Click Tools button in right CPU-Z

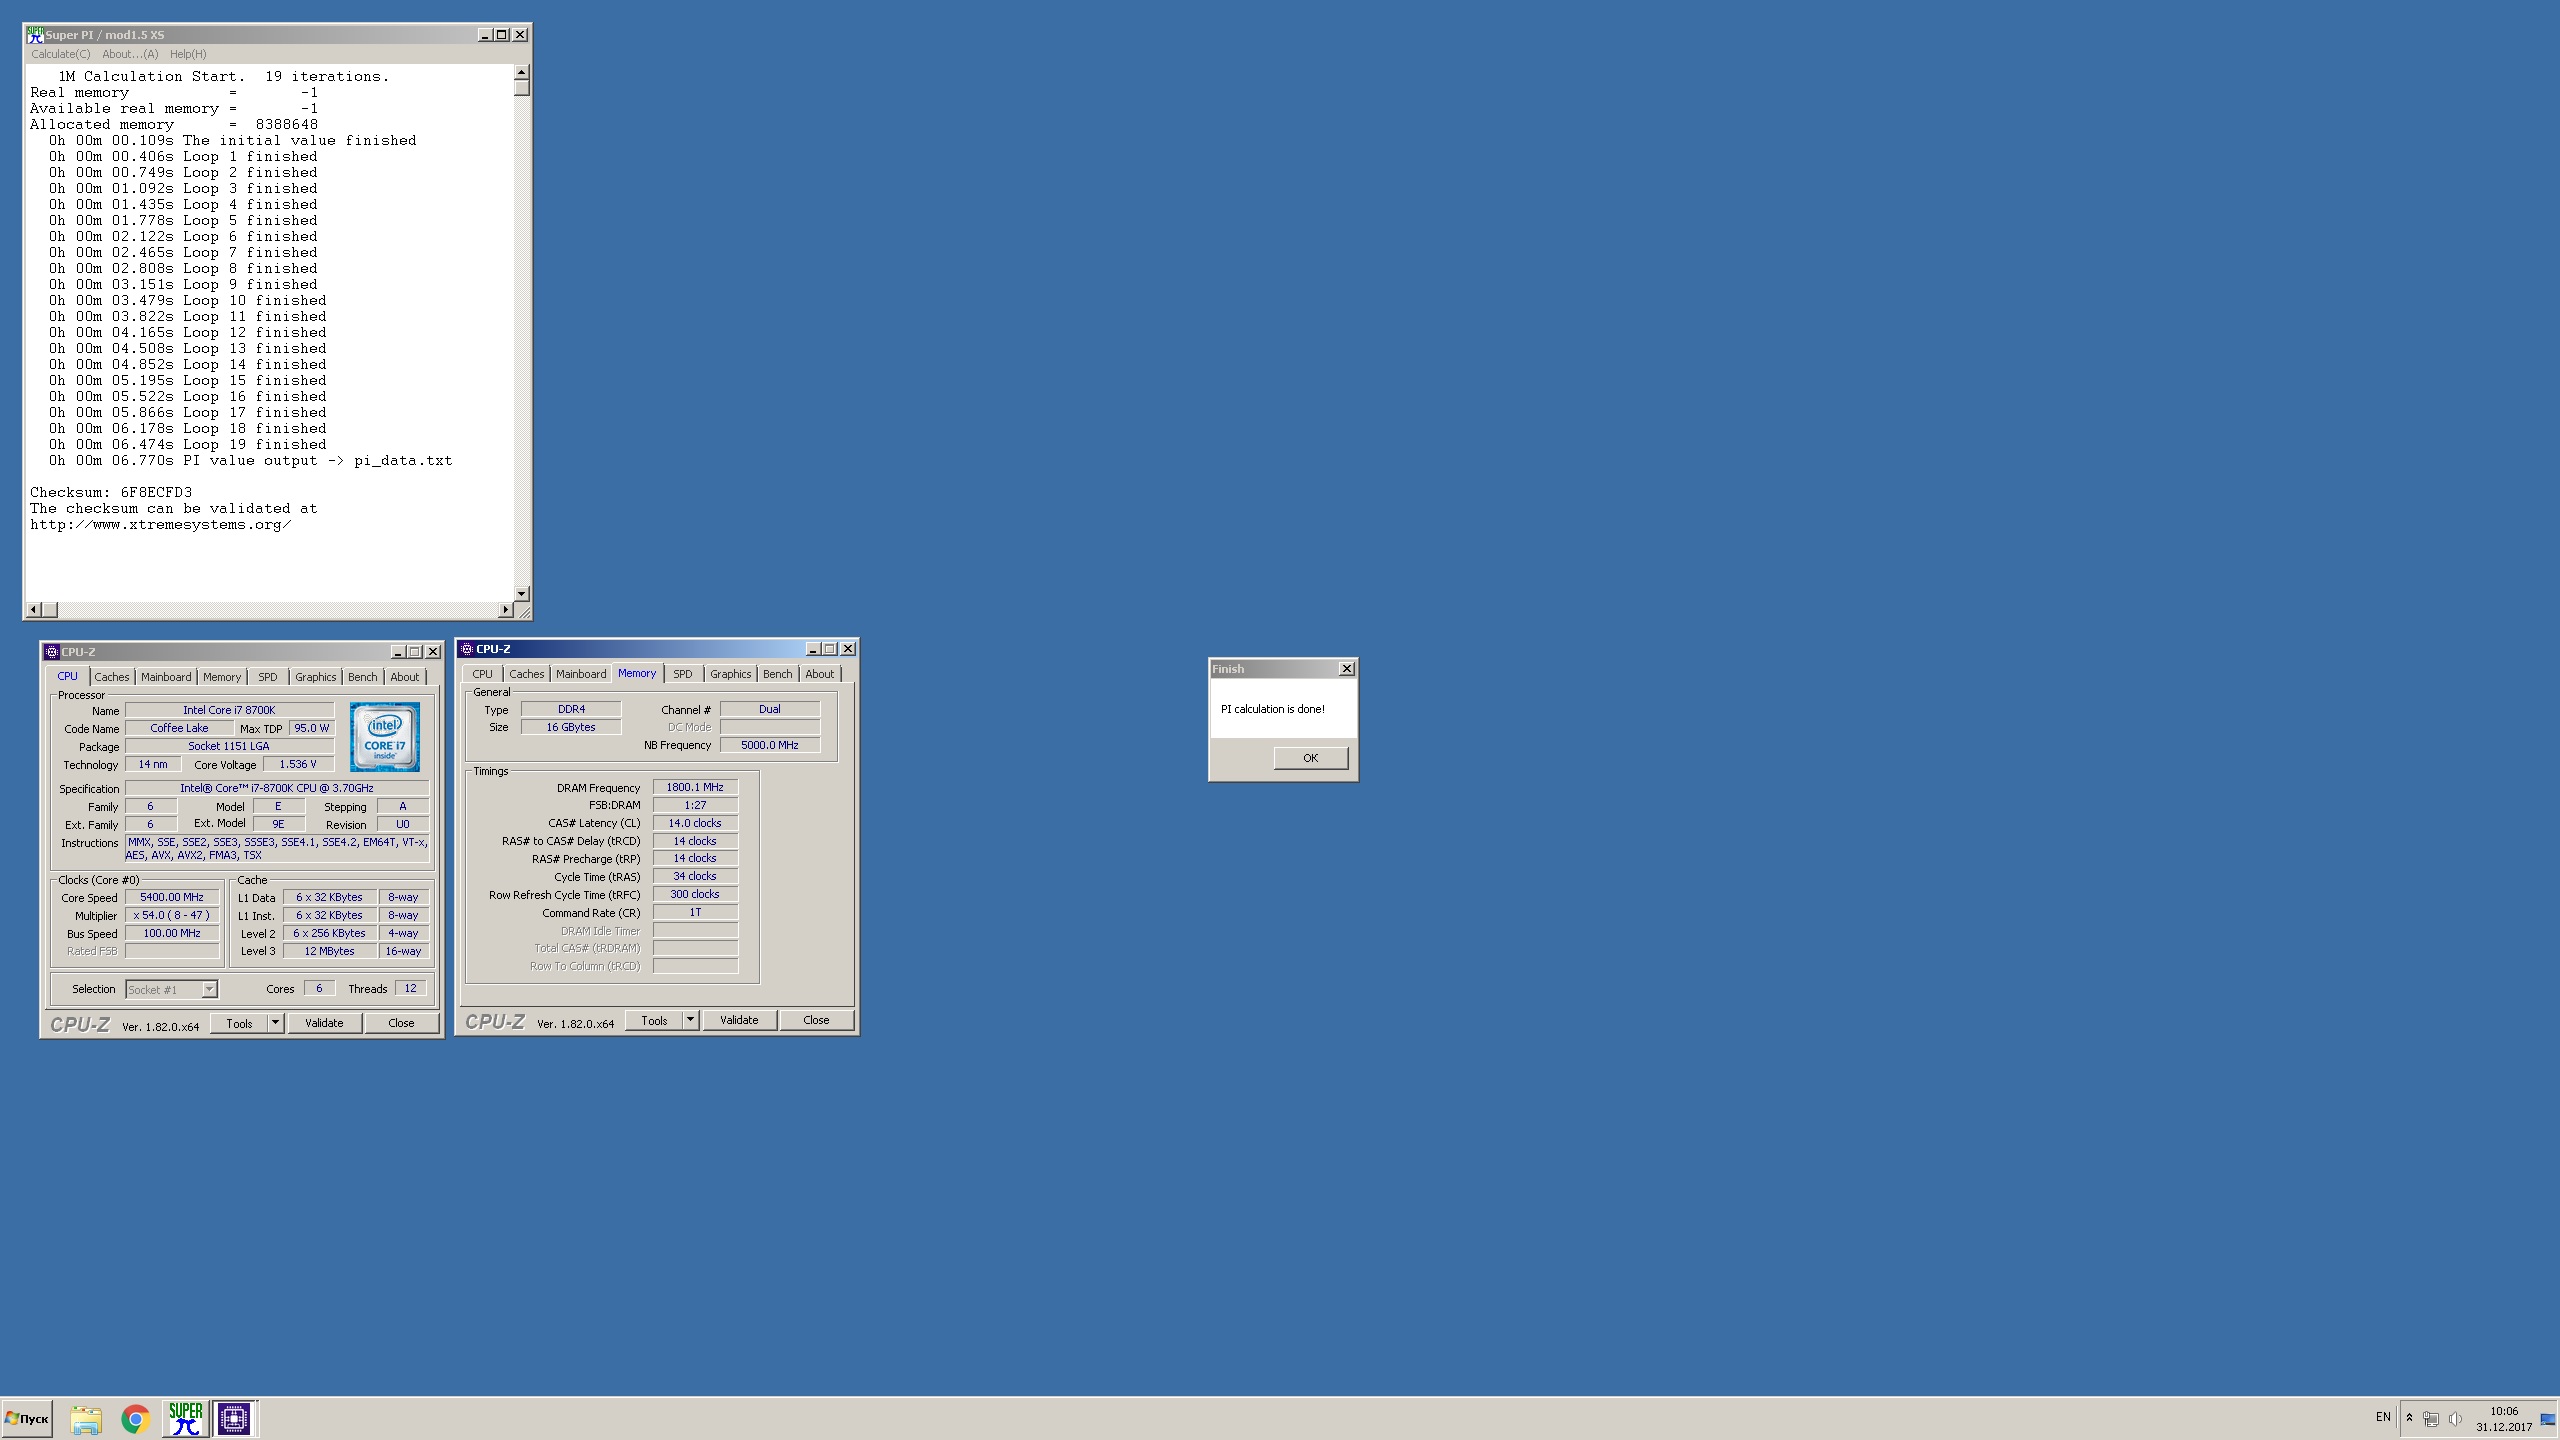(x=654, y=1020)
